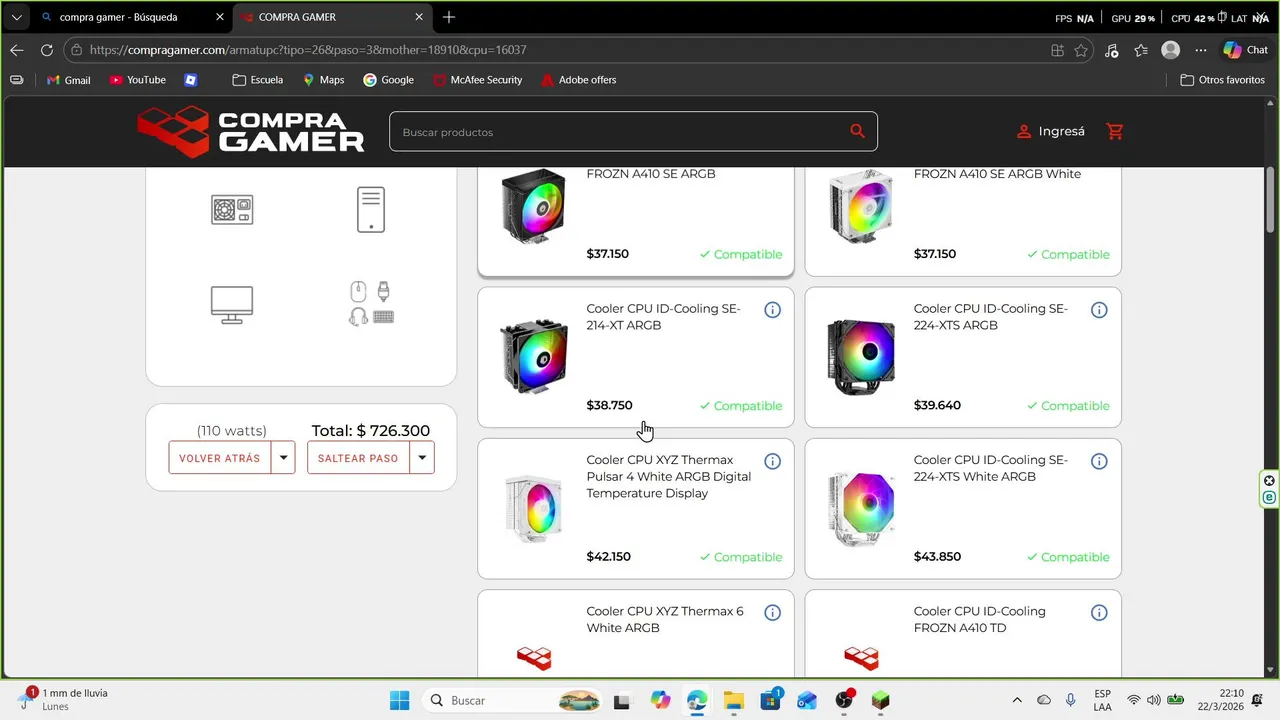Select the FROZN A410 SE ARGB cooler thumbnail
The image size is (1280, 720).
coord(533,207)
